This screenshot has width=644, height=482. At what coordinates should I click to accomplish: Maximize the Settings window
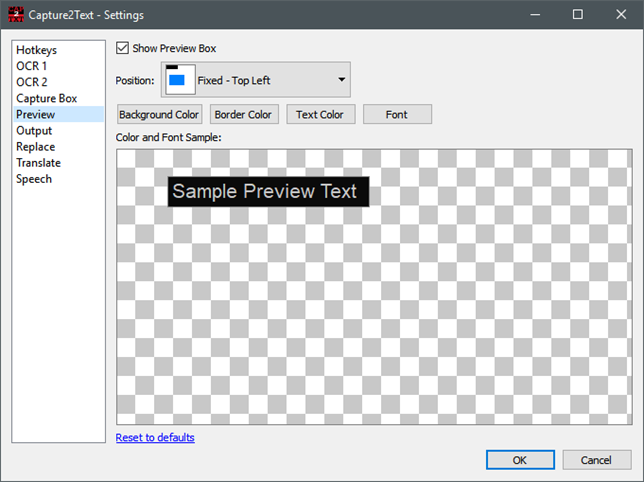578,15
